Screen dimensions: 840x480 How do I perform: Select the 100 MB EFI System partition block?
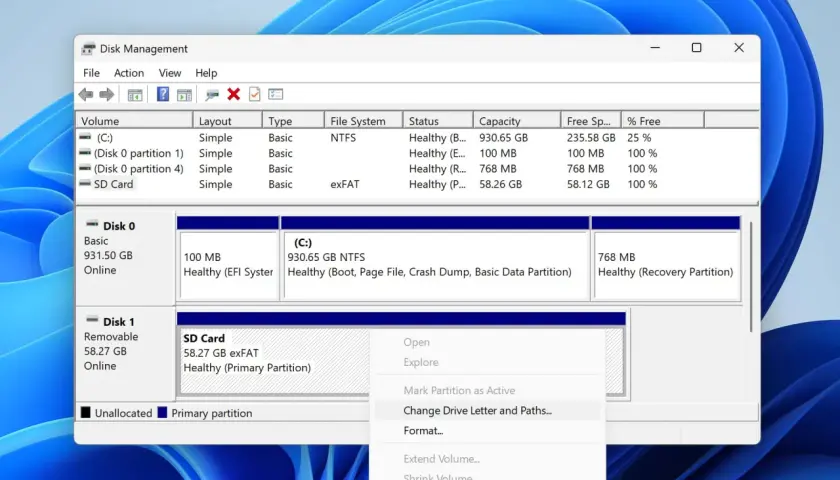[228, 259]
